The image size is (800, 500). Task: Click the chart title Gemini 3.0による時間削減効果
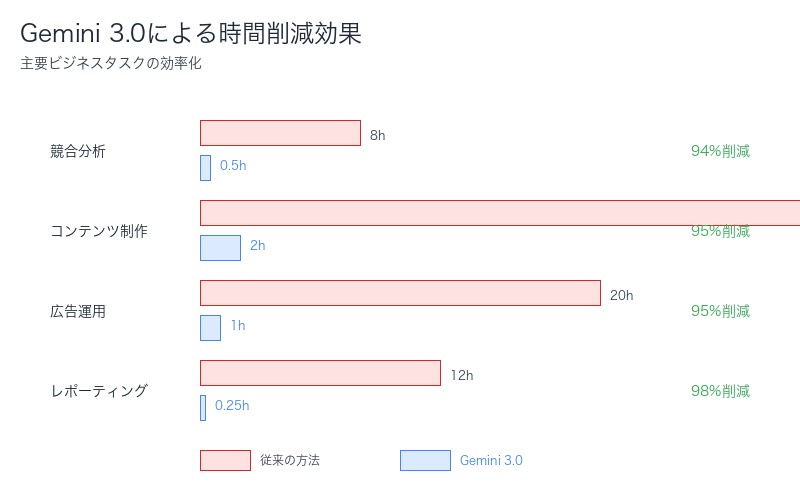coord(191,33)
